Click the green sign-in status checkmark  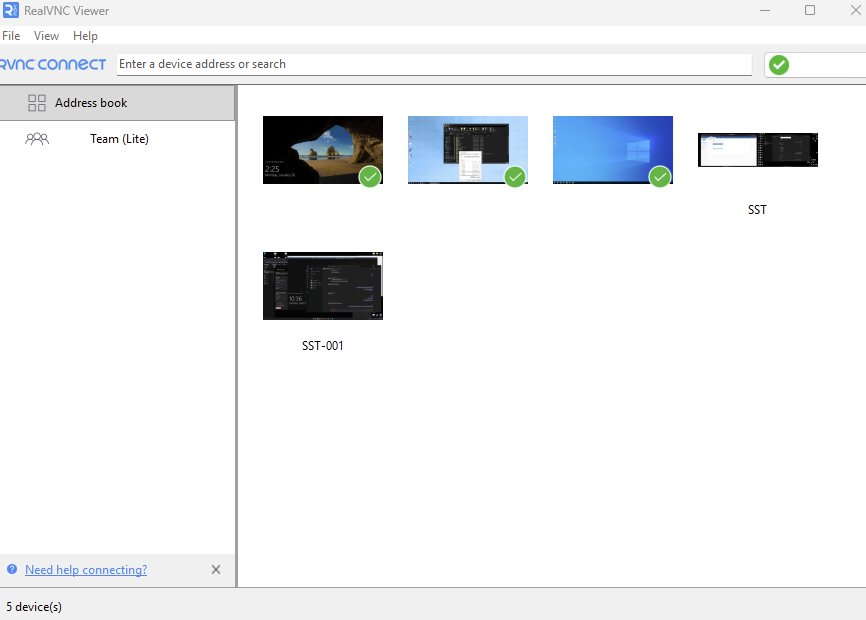click(x=779, y=65)
